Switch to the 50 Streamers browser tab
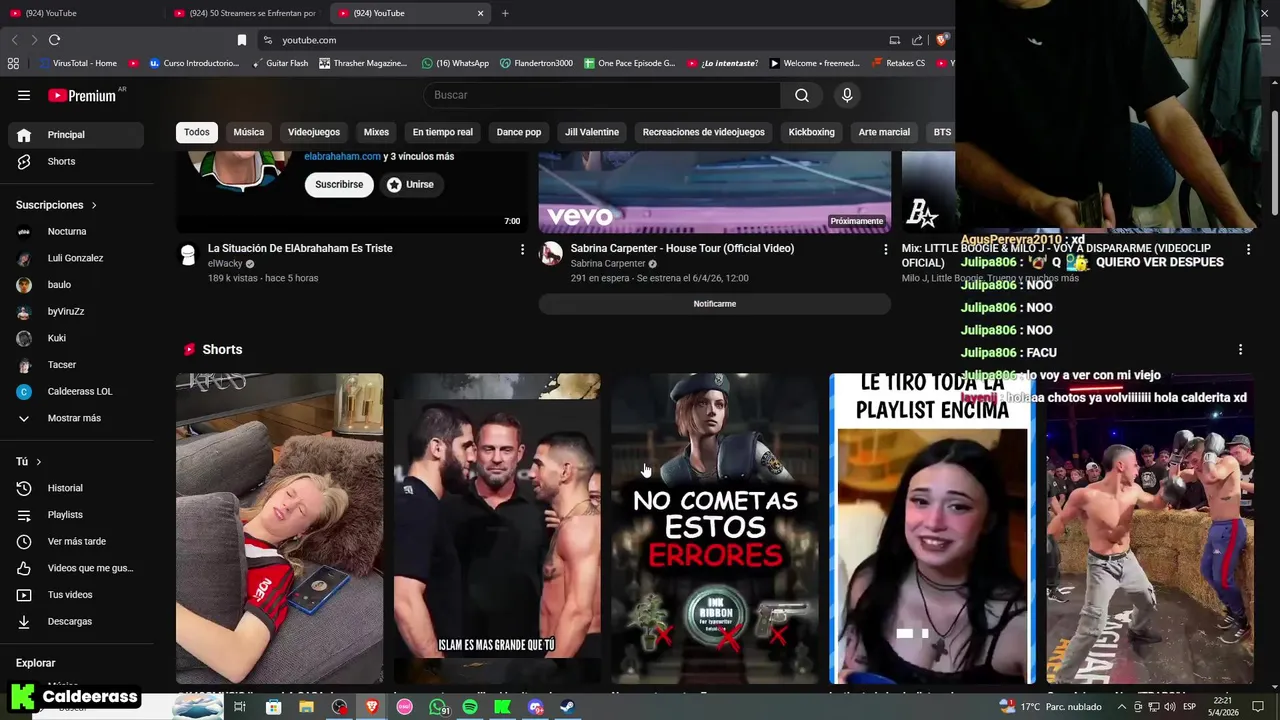This screenshot has width=1280, height=720. click(x=245, y=13)
